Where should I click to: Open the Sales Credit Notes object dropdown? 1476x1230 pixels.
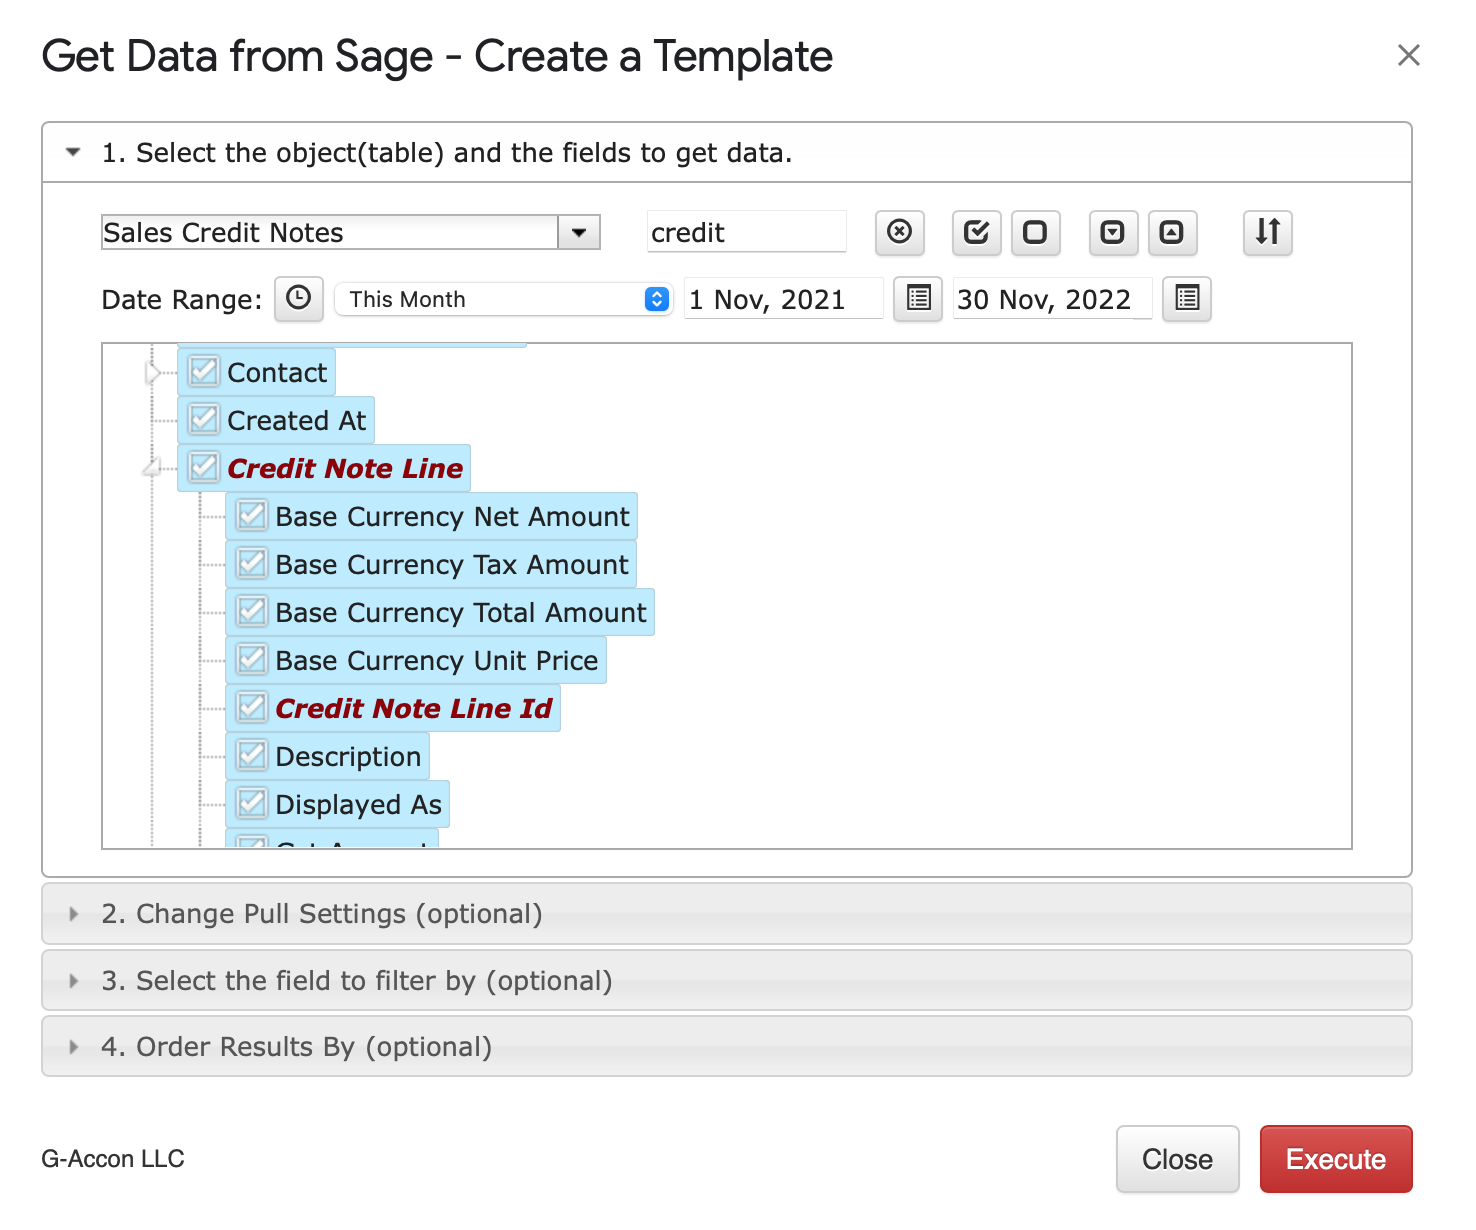[578, 232]
